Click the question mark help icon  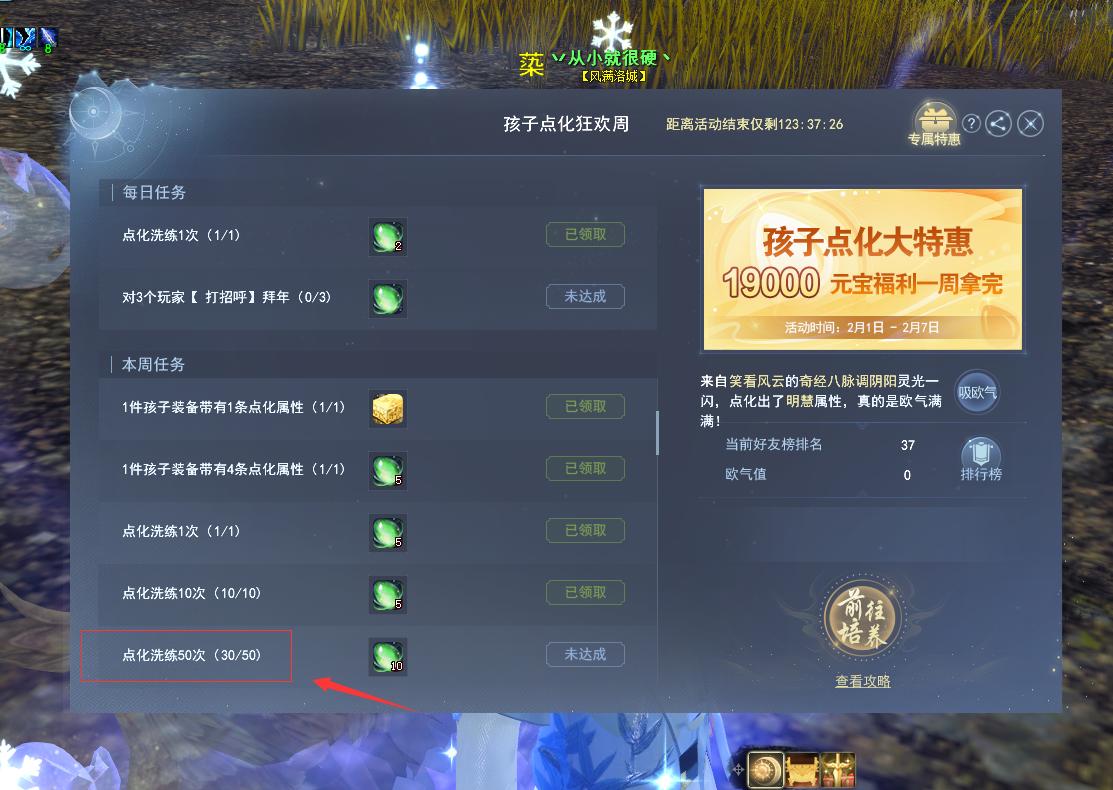click(x=971, y=124)
